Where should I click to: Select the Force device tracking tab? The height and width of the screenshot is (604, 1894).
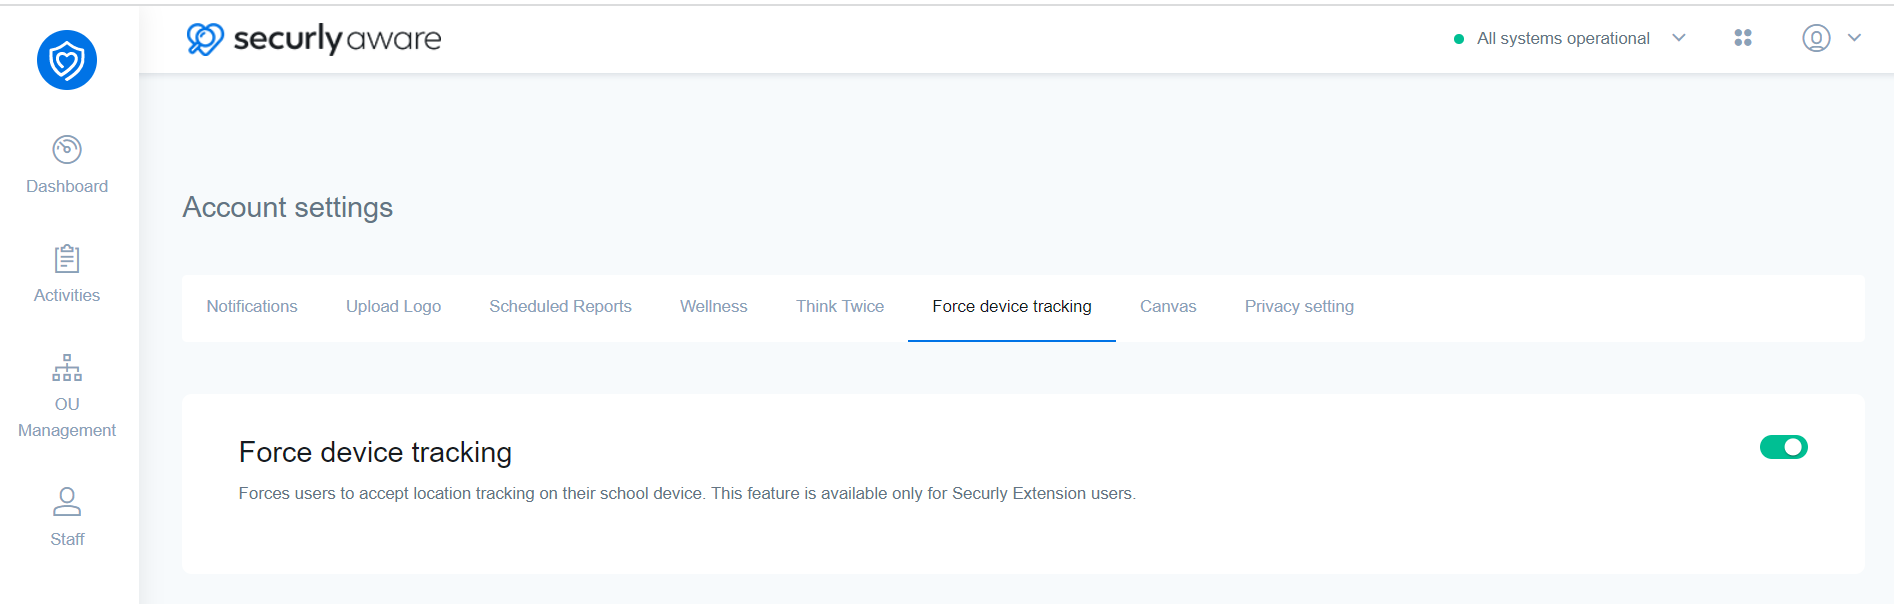(x=1012, y=307)
